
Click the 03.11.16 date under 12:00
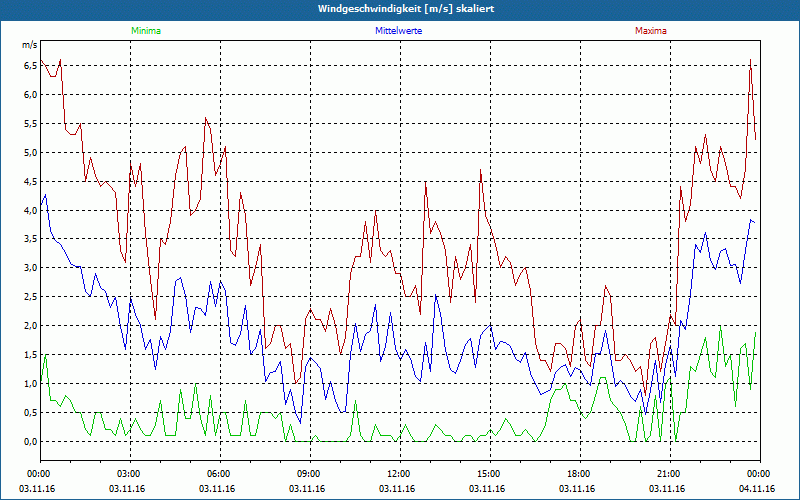[x=397, y=489]
